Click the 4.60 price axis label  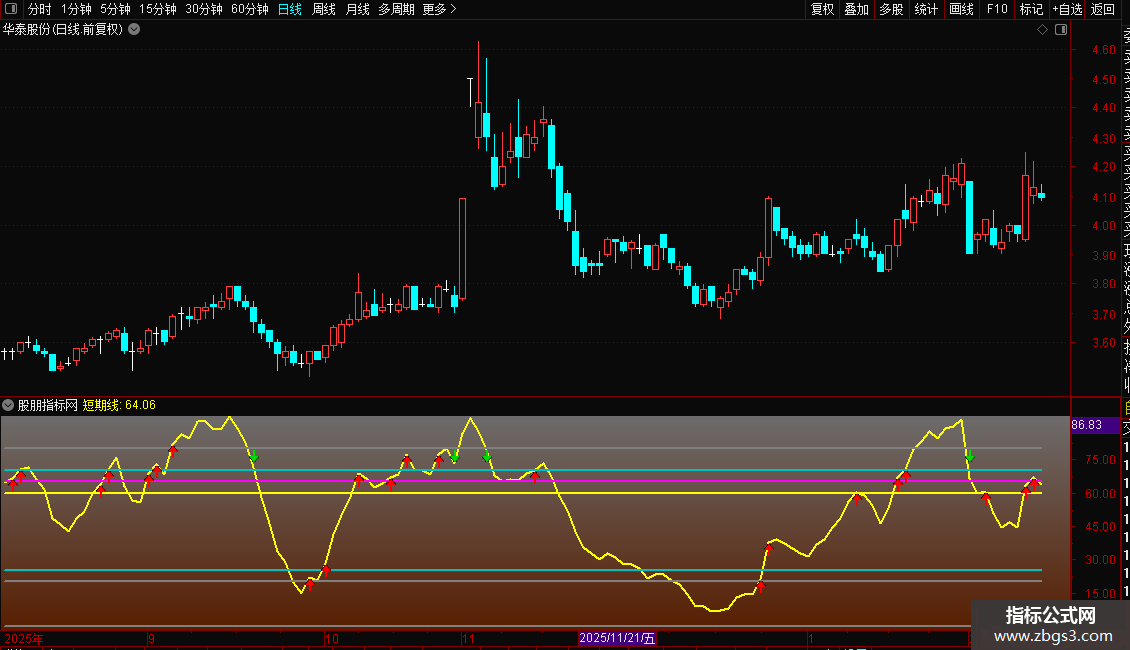pyautogui.click(x=1103, y=50)
